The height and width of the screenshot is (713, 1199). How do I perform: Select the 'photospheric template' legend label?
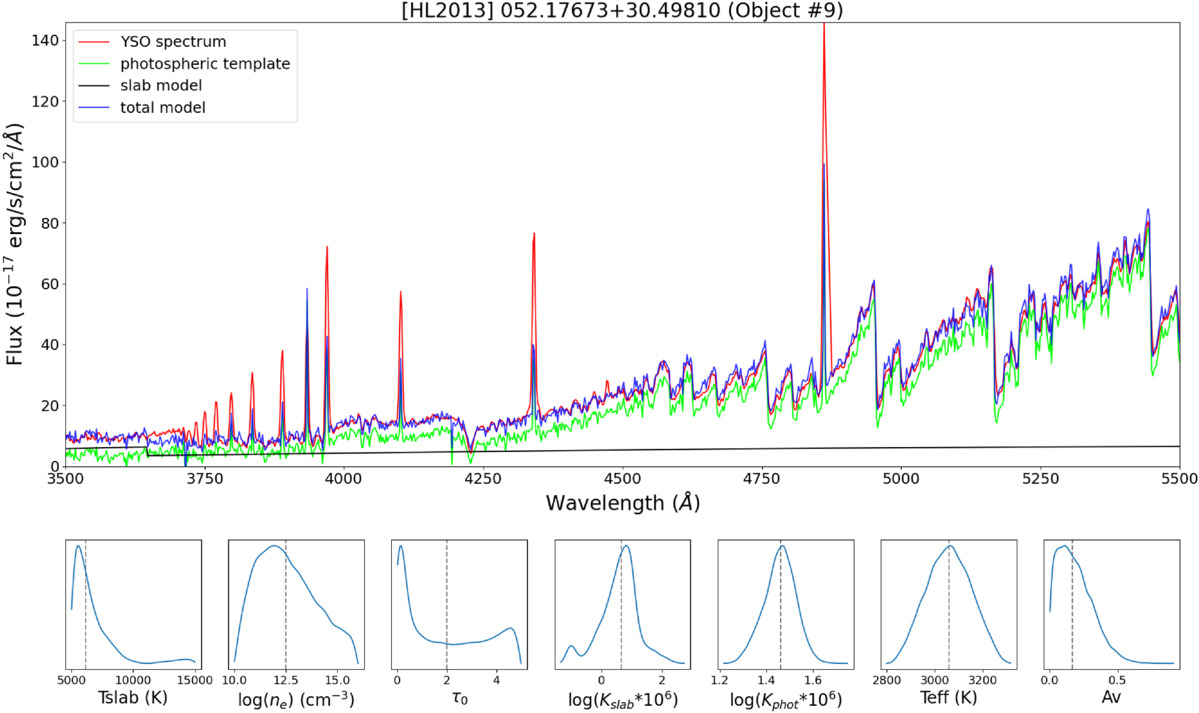205,64
